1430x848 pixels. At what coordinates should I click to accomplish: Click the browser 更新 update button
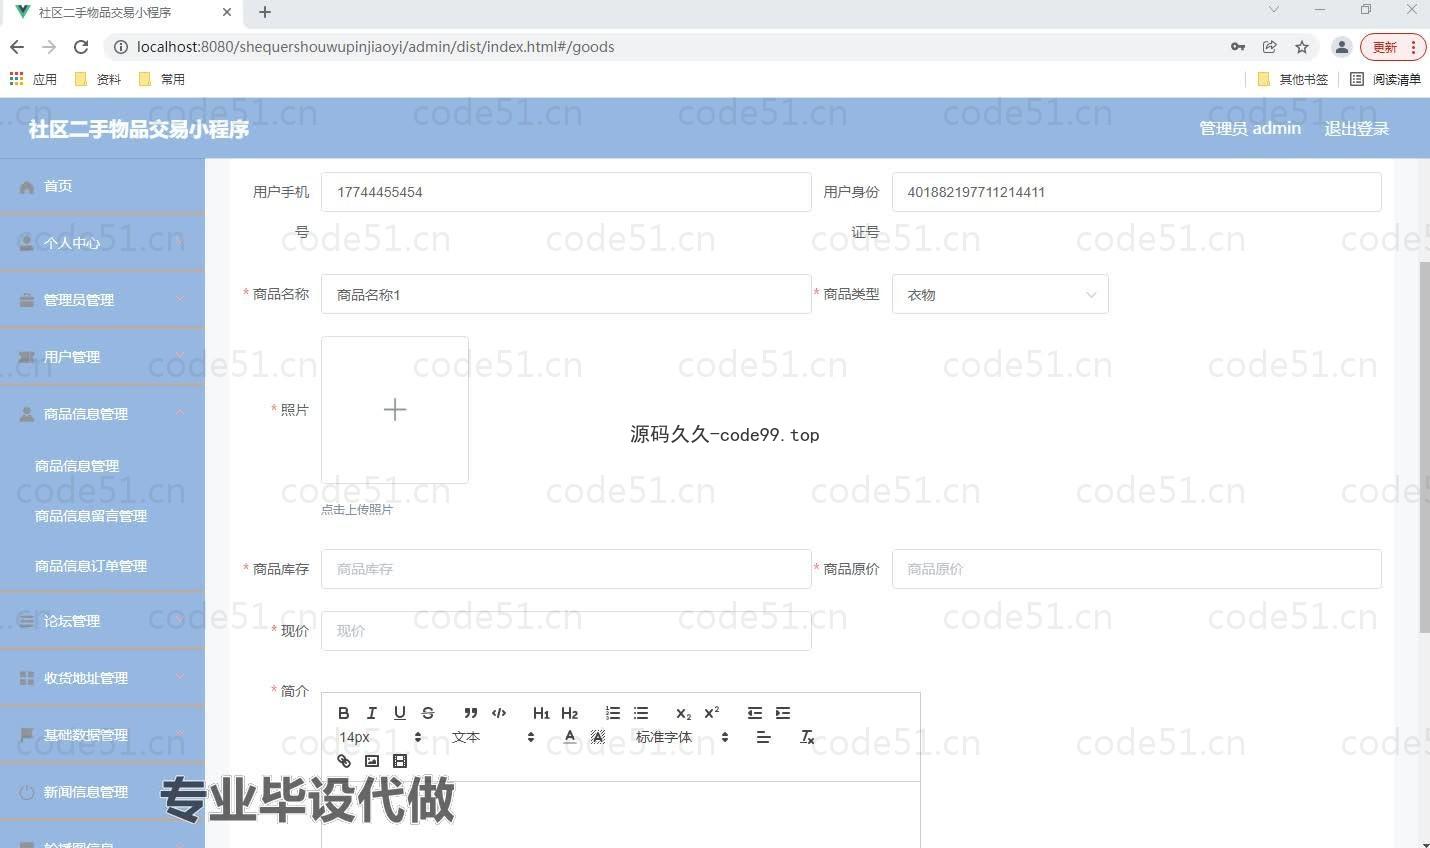pos(1393,47)
